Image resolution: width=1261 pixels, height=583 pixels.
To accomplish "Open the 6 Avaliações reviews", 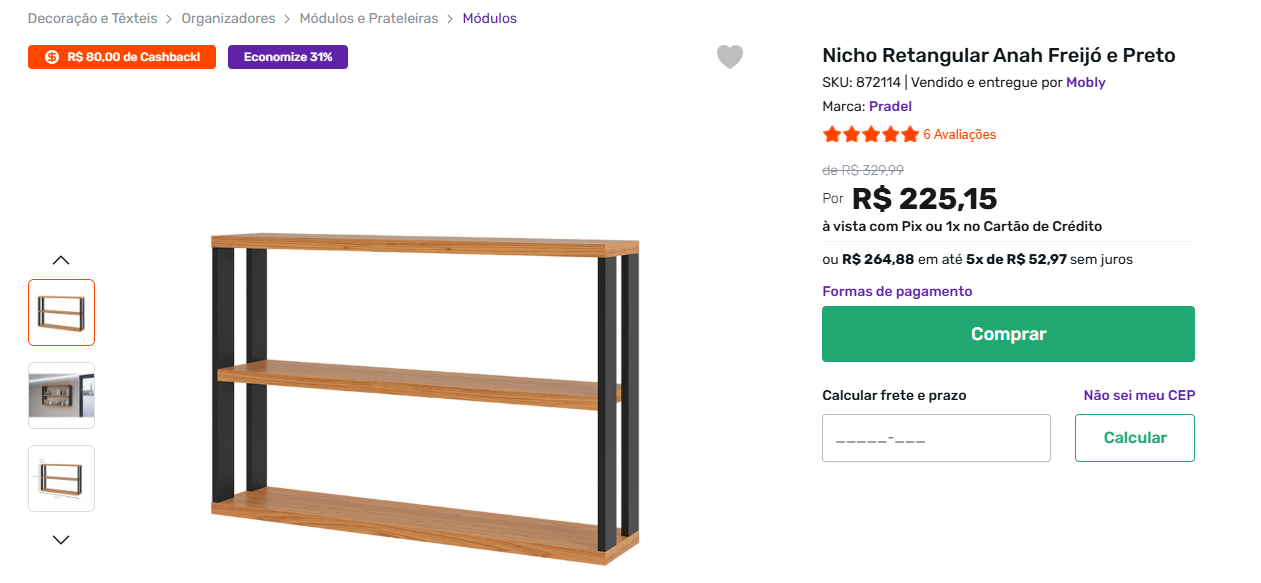I will point(959,133).
